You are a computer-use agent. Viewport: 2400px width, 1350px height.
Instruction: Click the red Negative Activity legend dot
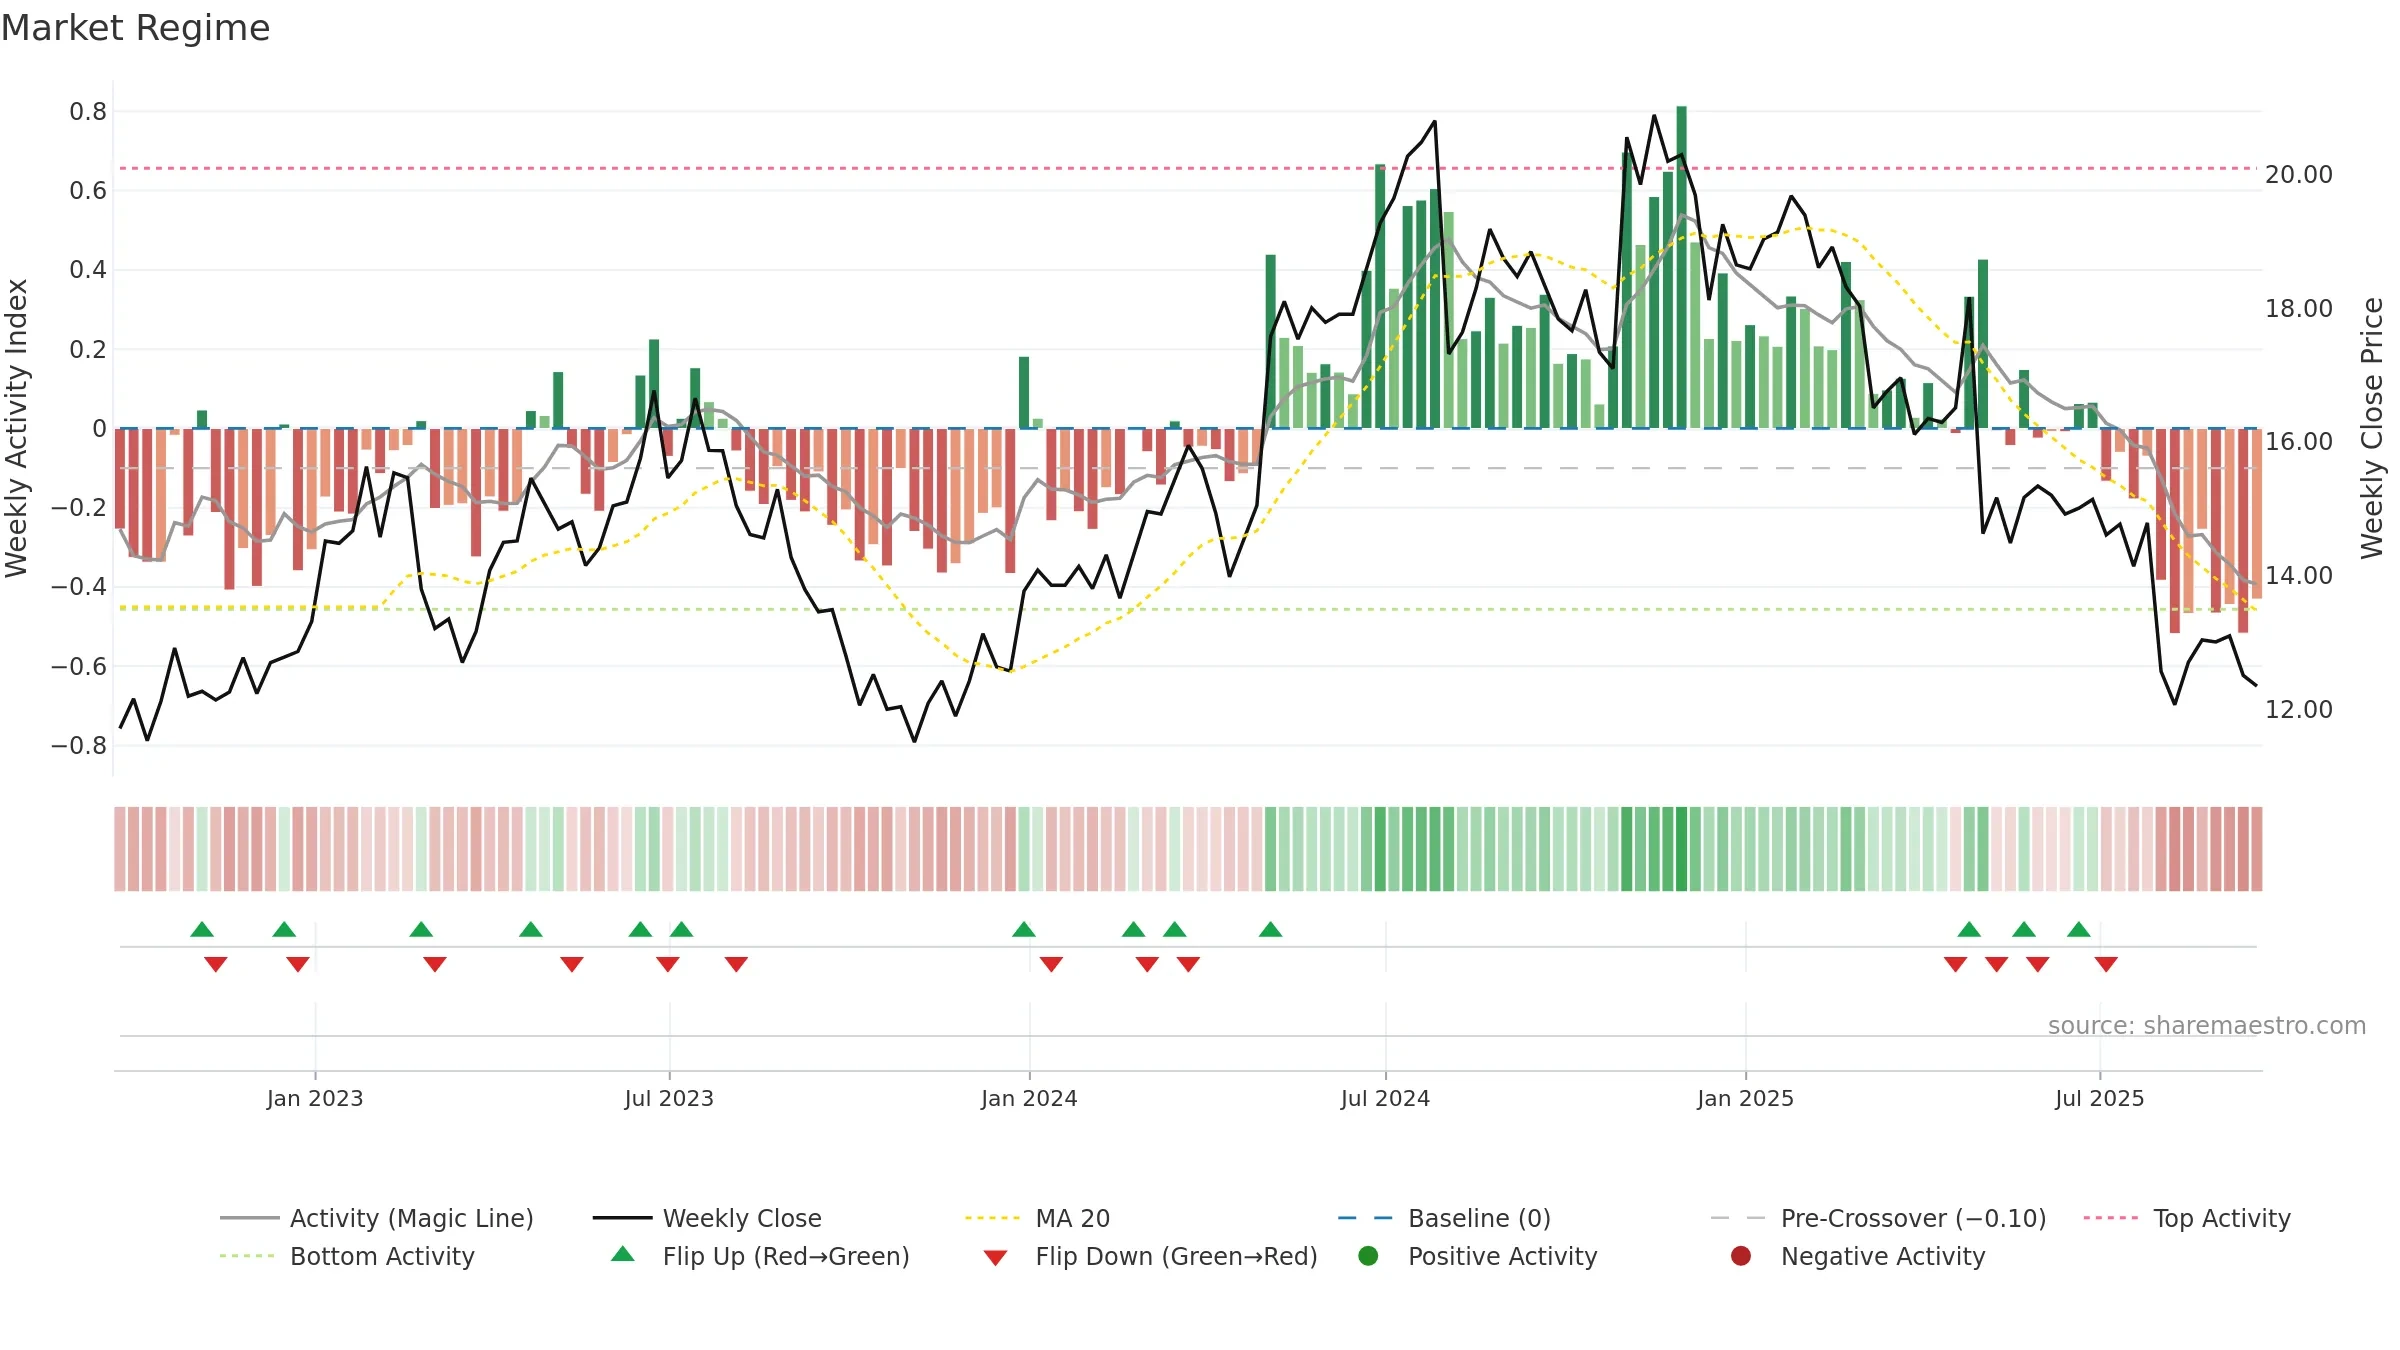[x=1740, y=1256]
